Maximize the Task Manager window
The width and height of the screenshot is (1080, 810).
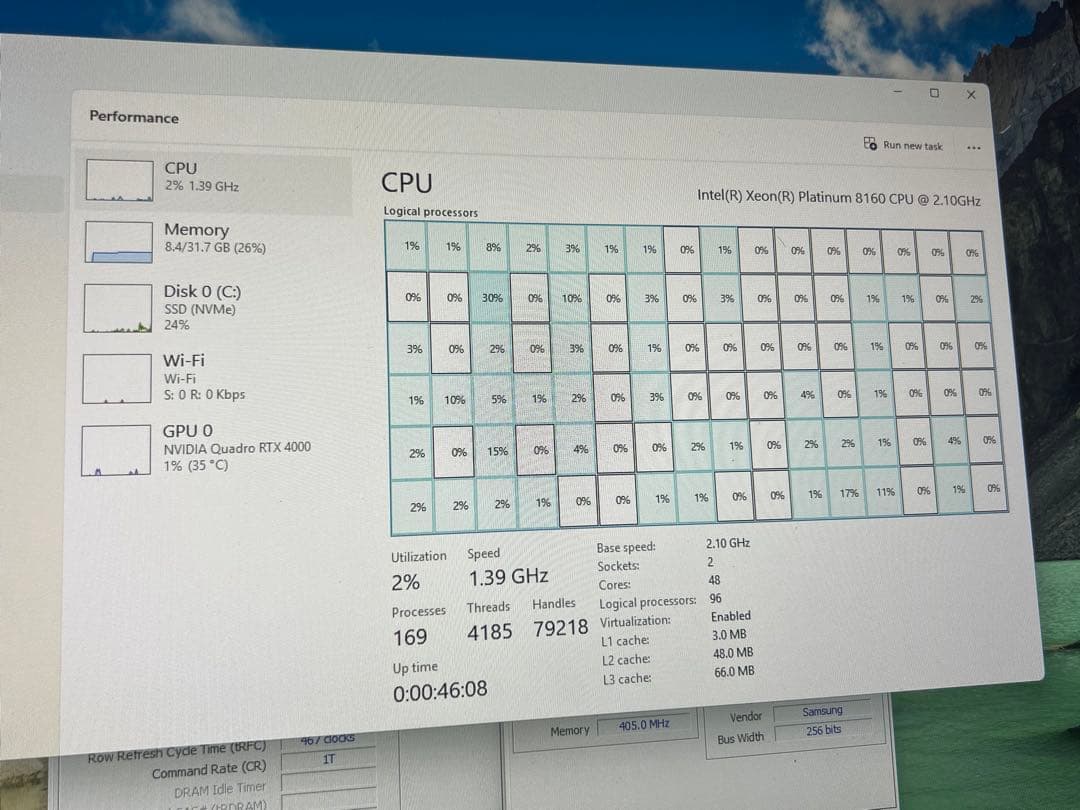pos(934,93)
